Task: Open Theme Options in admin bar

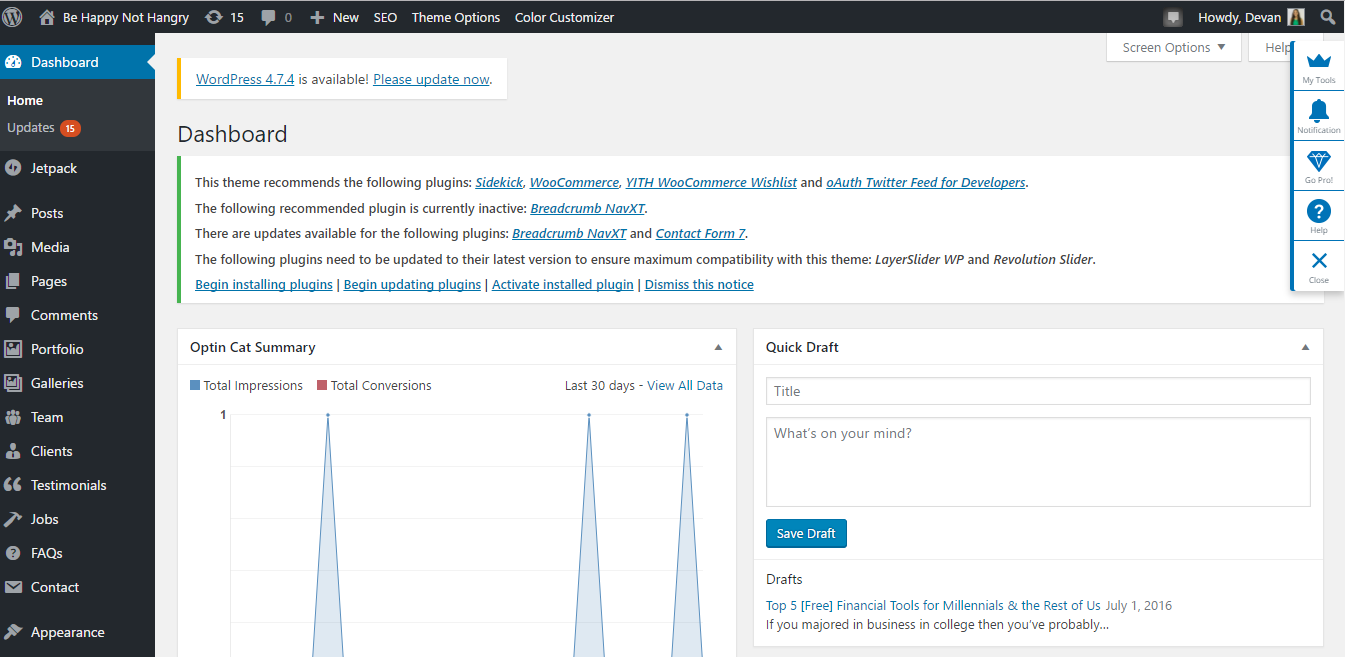Action: (x=456, y=17)
